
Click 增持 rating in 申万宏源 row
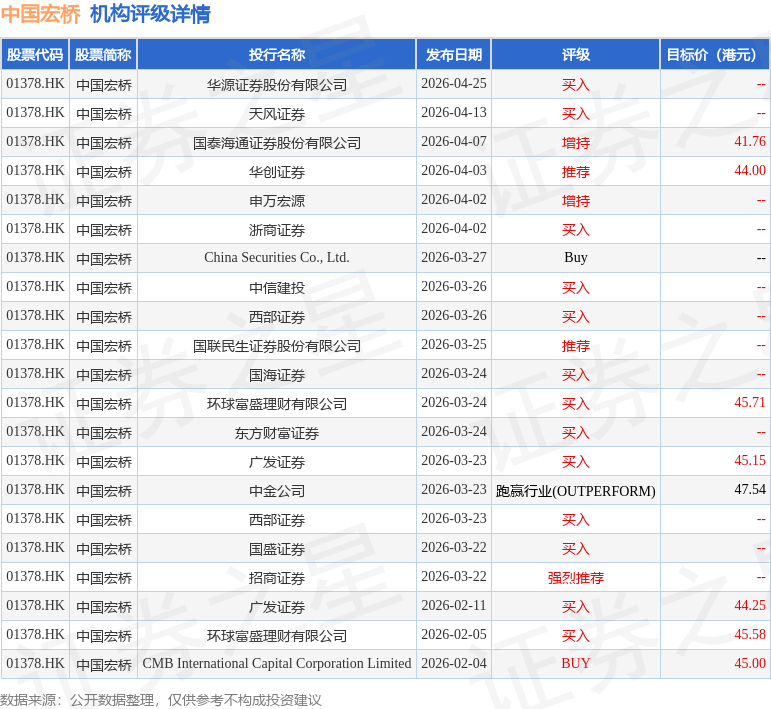(576, 201)
